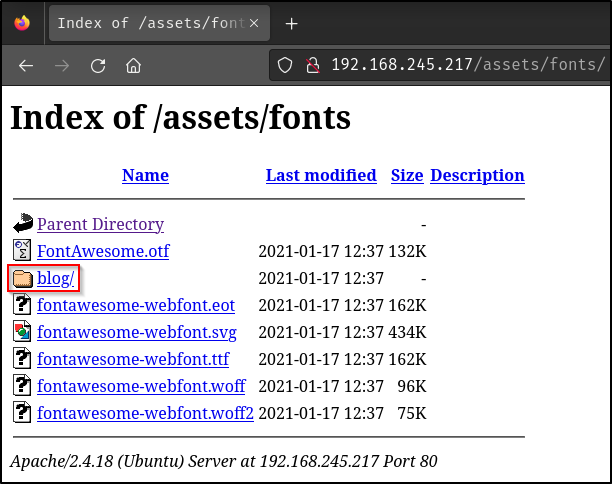Click the shield tracking protection icon
612x484 pixels.
[286, 66]
